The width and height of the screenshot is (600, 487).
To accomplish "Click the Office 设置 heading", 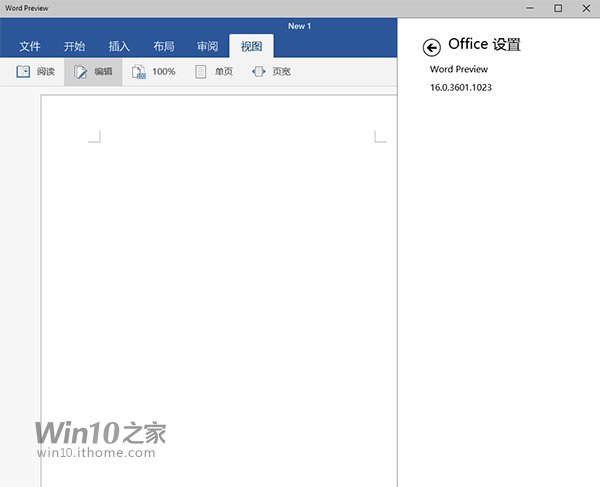I will (x=484, y=44).
